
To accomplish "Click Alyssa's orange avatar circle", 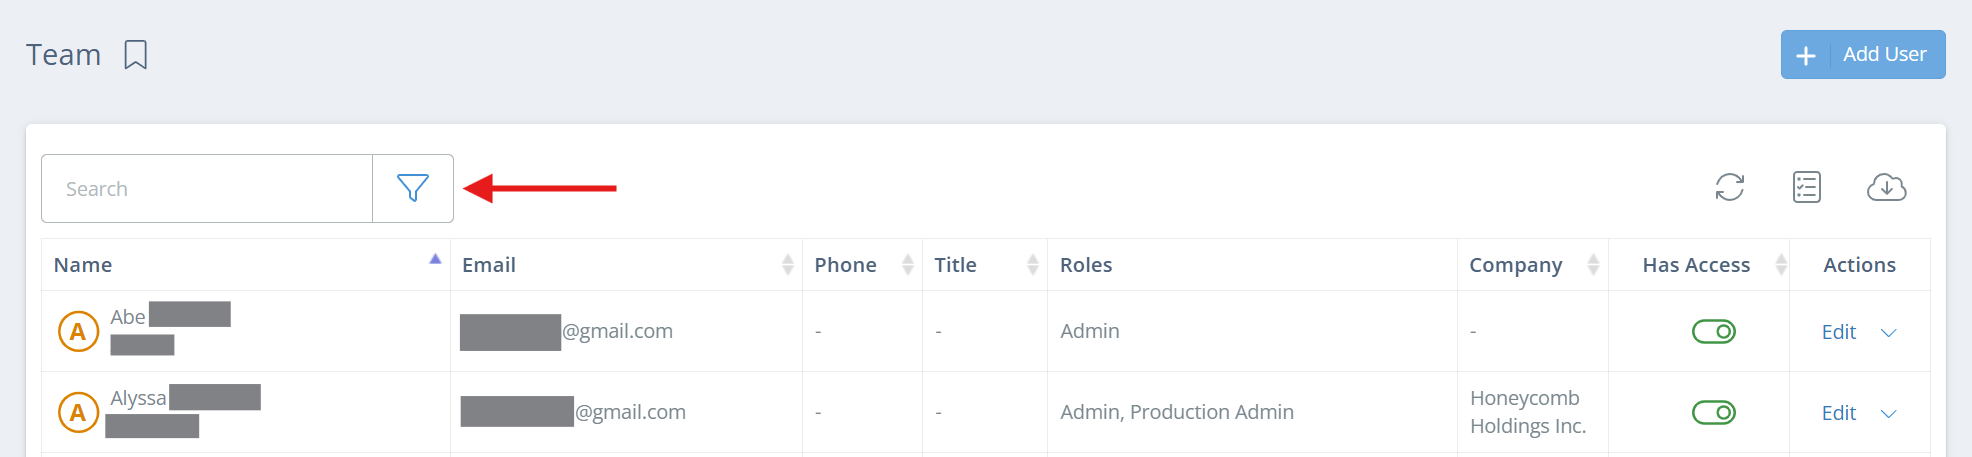I will [78, 412].
